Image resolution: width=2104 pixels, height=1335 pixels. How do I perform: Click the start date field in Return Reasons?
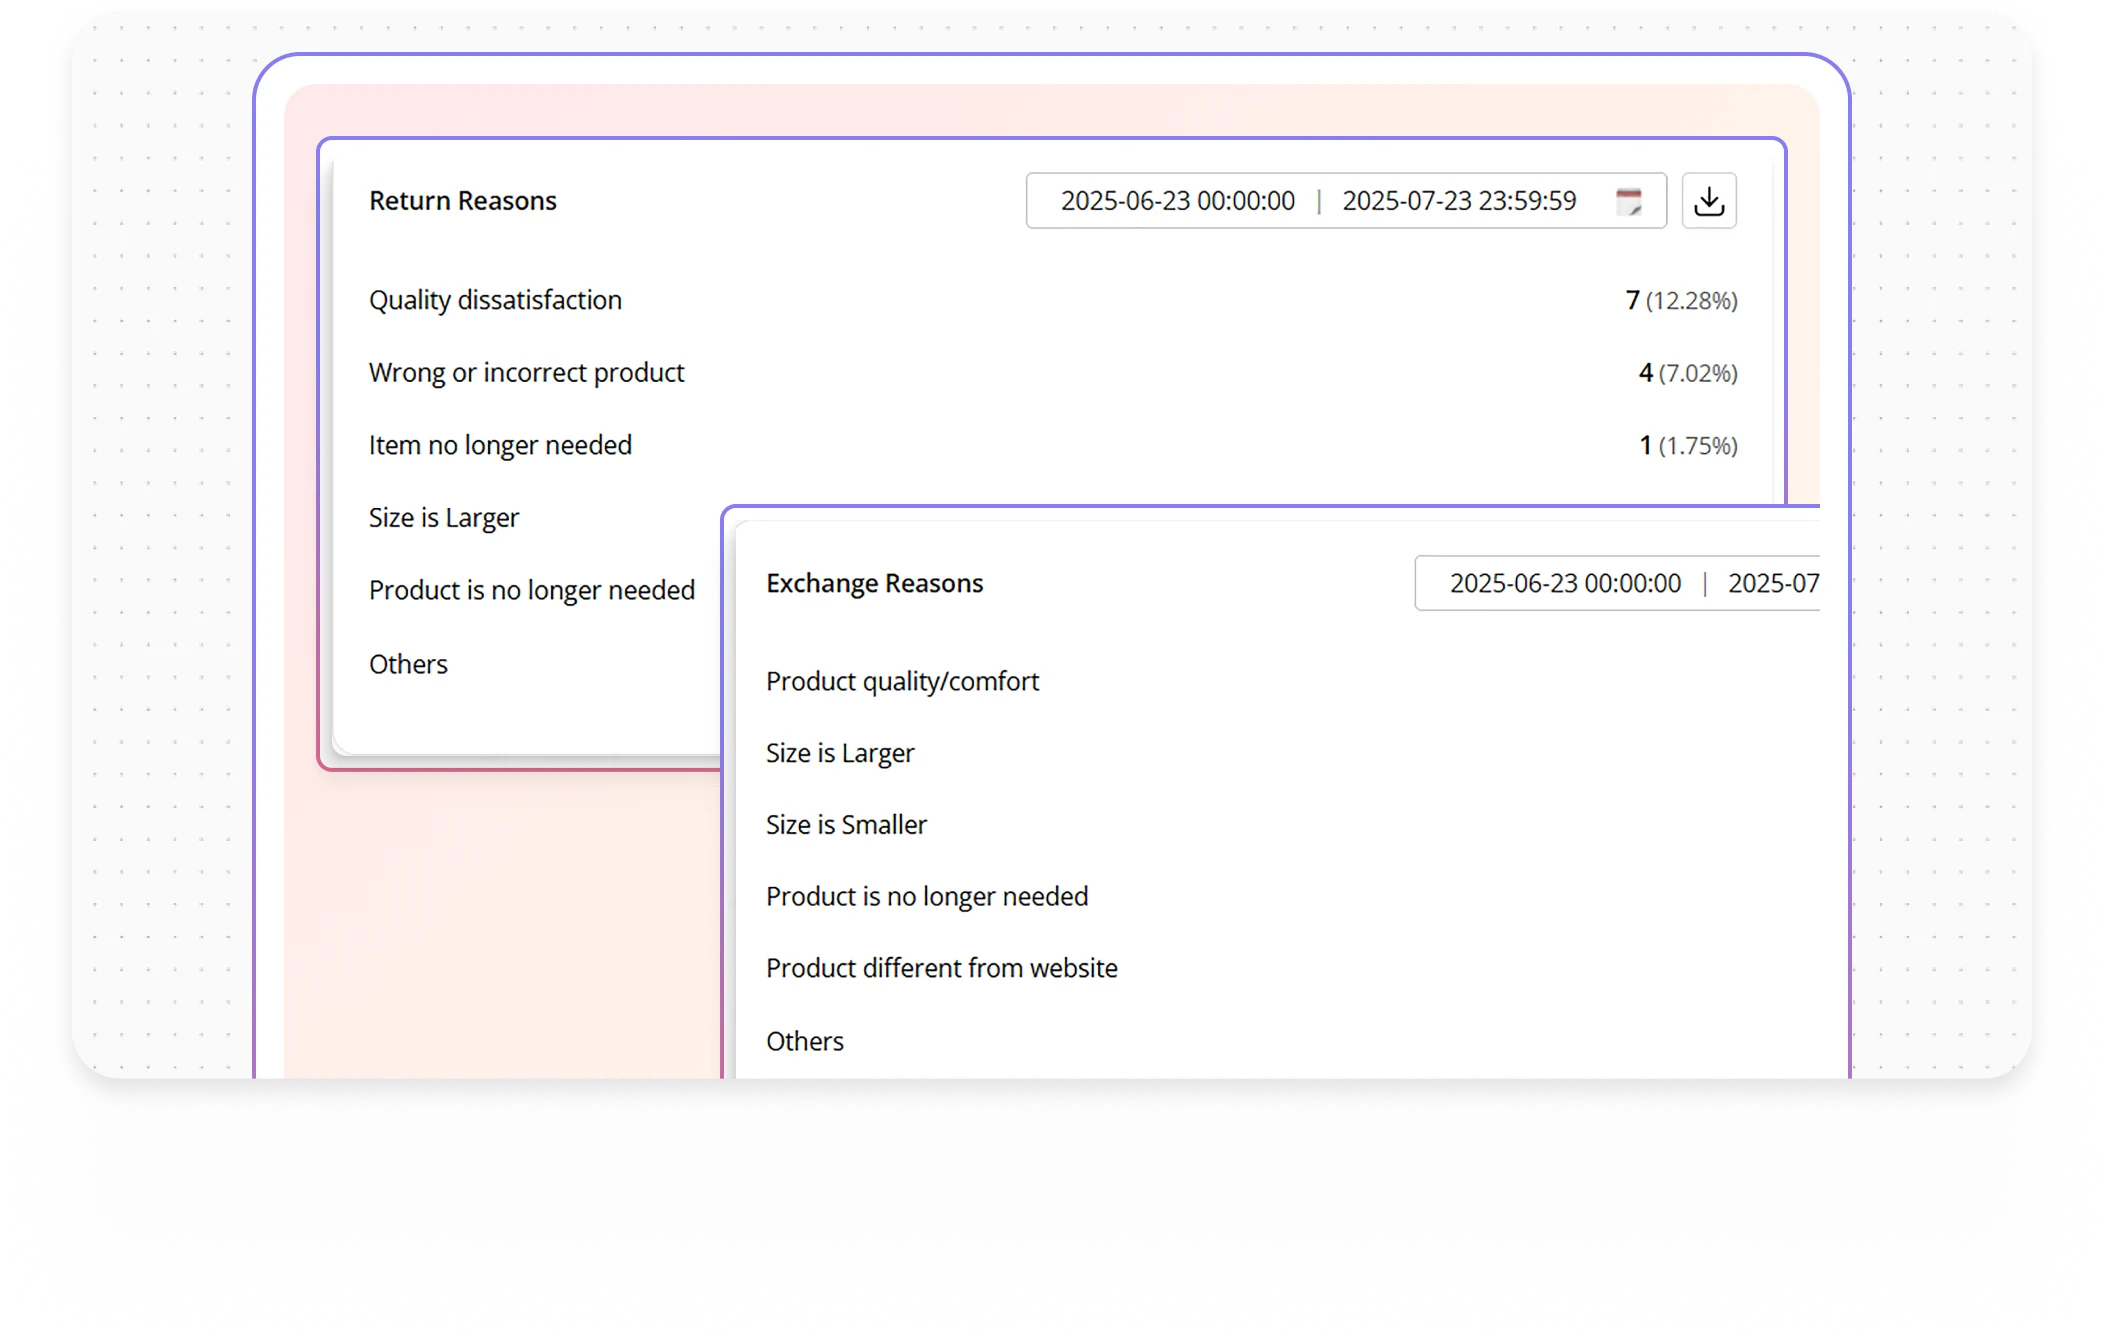click(1178, 200)
